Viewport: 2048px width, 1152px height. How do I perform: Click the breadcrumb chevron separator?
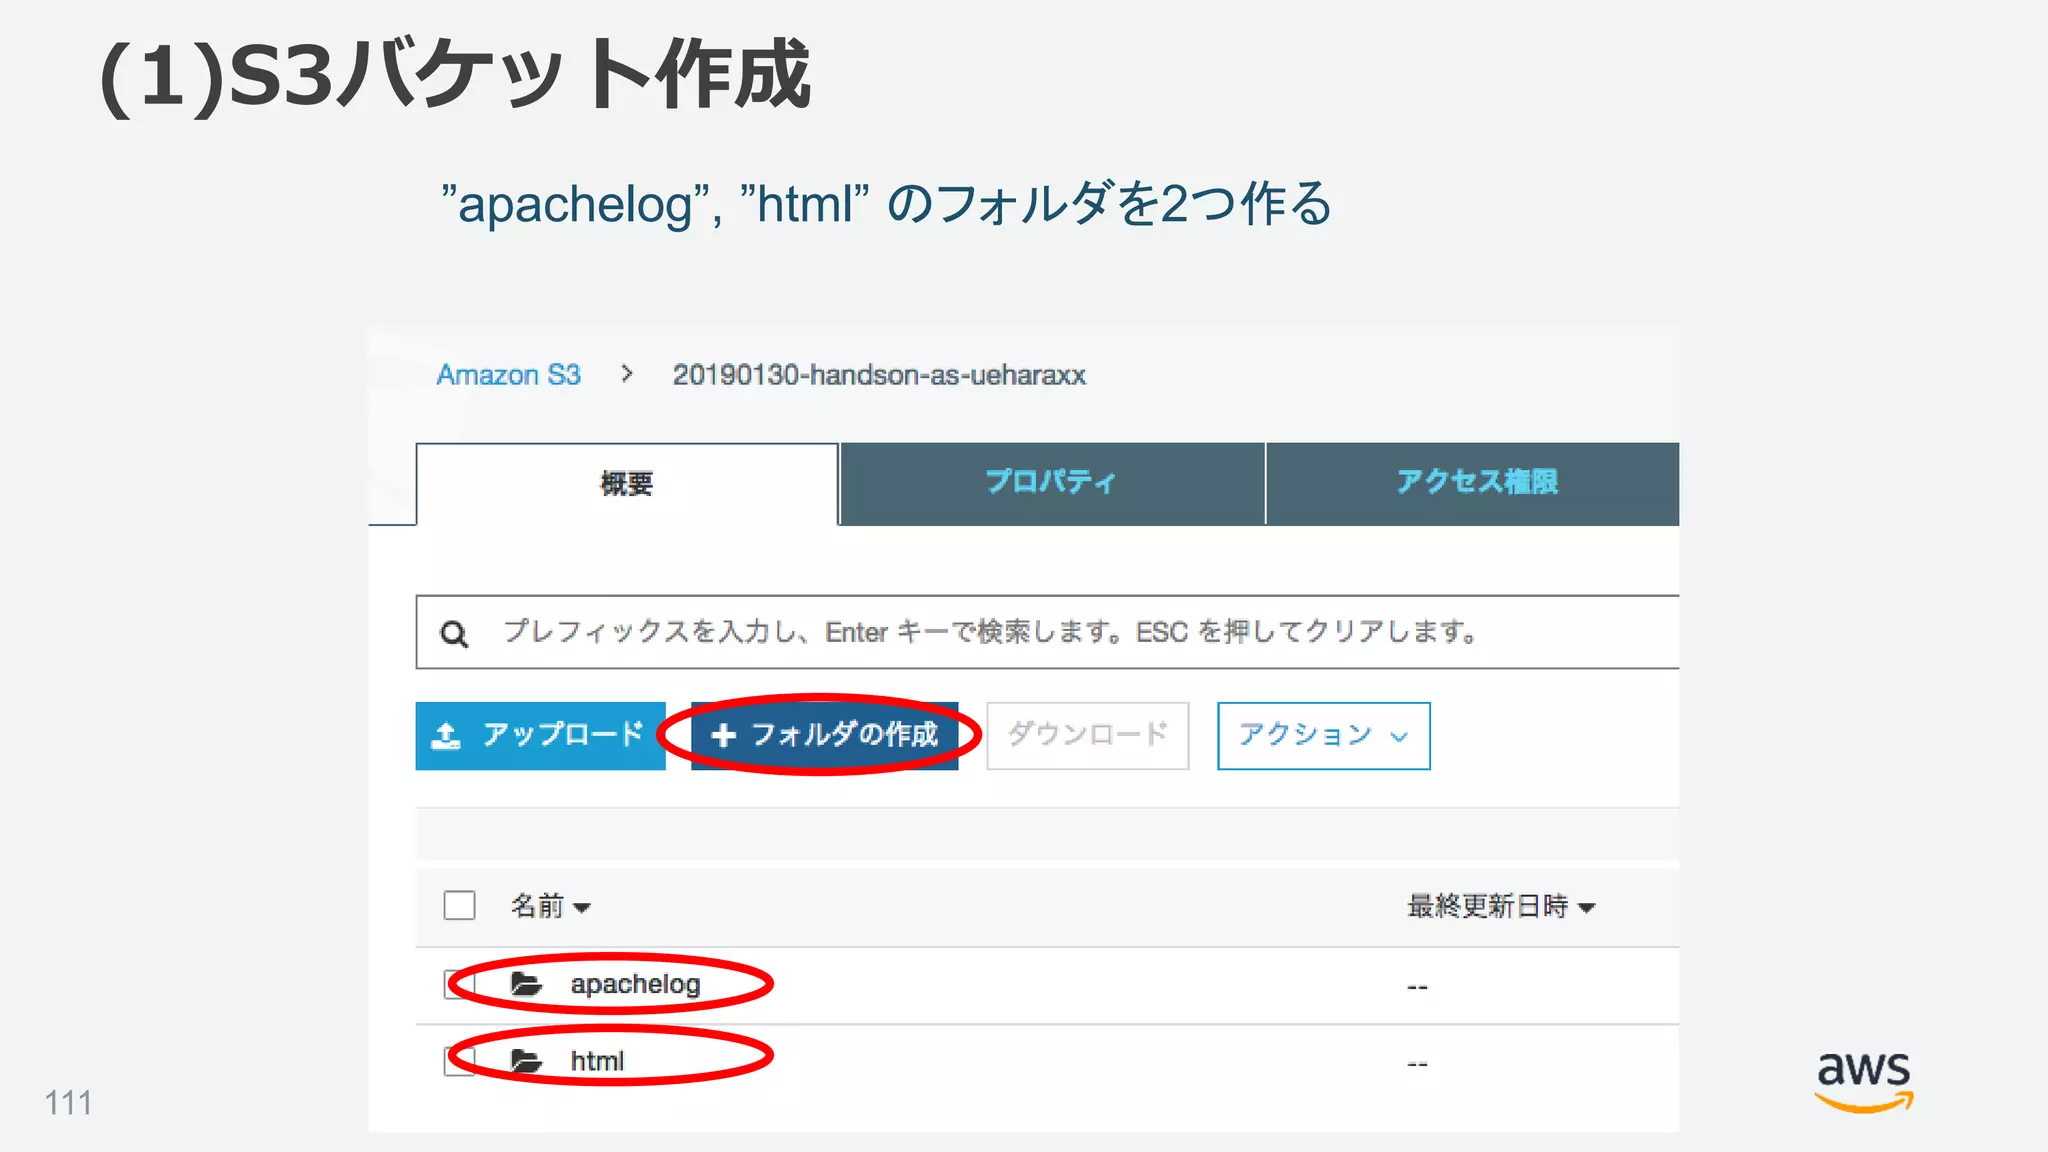[627, 374]
